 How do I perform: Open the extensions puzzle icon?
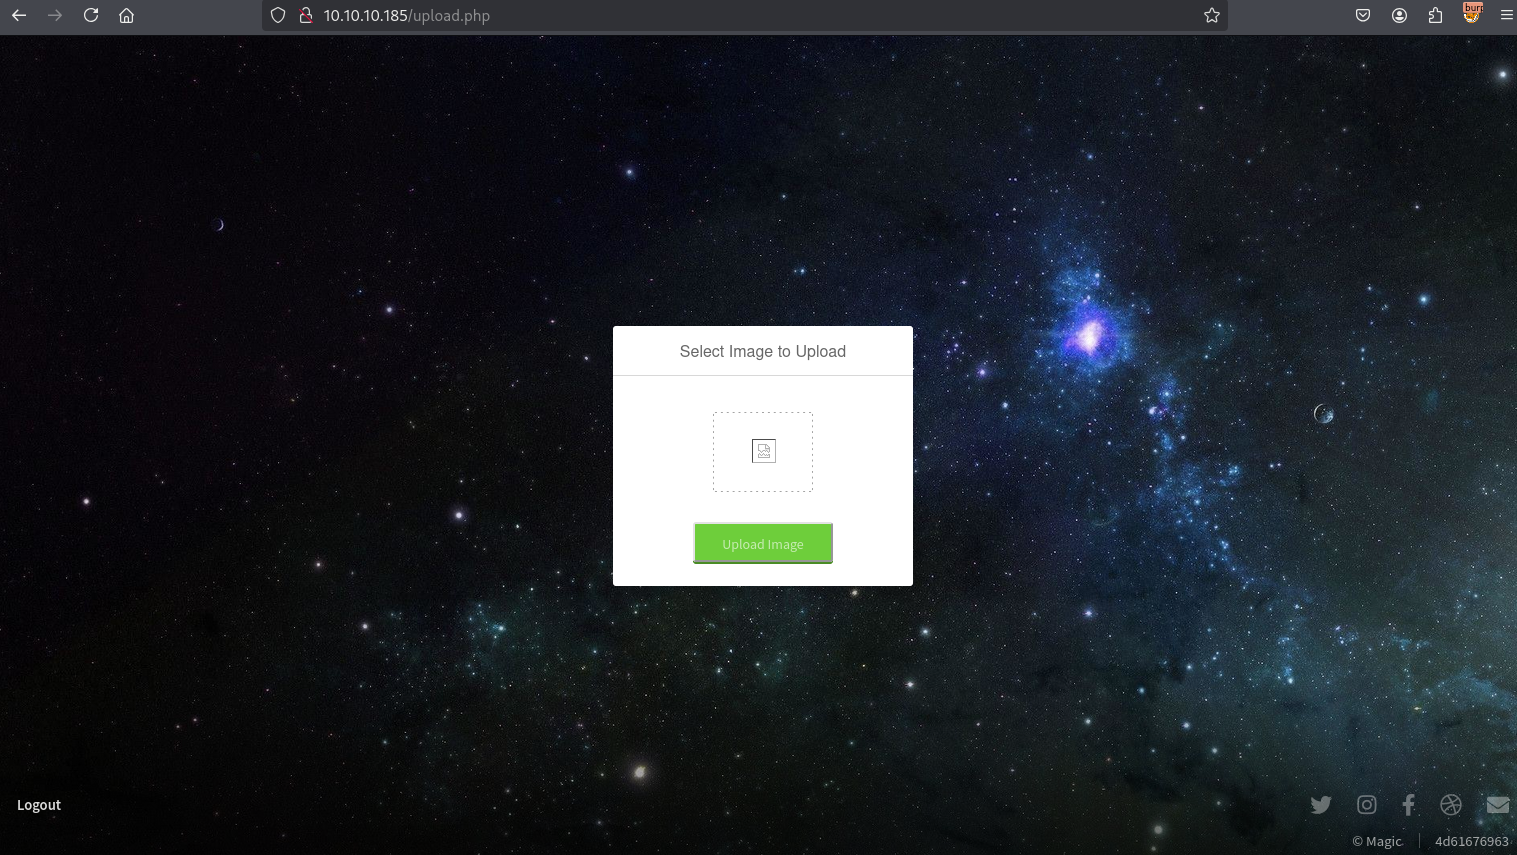click(x=1435, y=15)
